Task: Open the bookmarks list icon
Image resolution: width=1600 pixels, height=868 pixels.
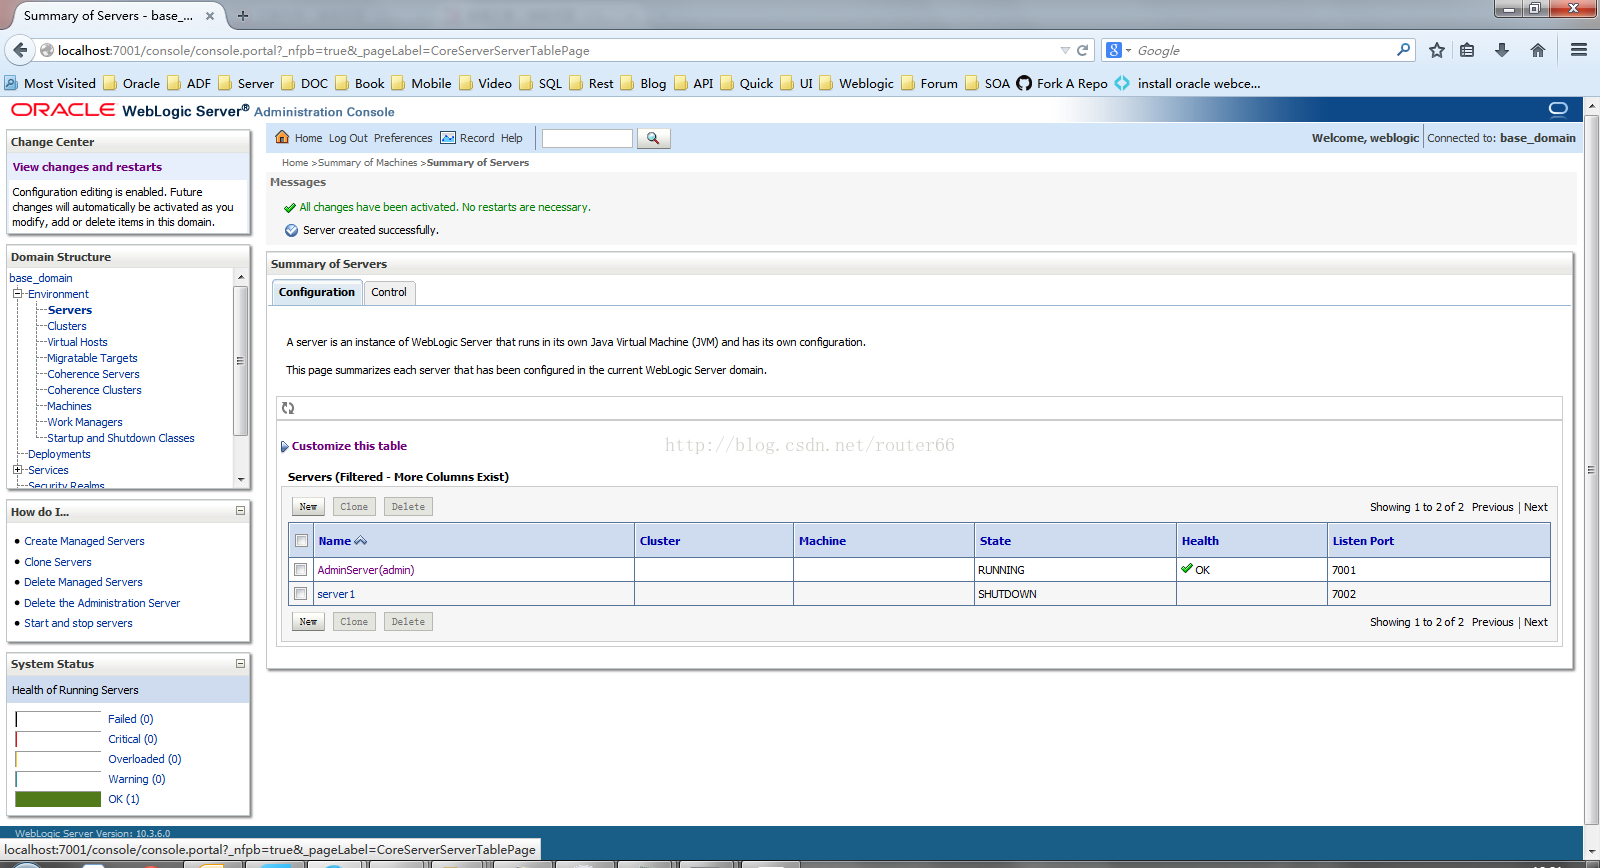Action: [x=1467, y=50]
